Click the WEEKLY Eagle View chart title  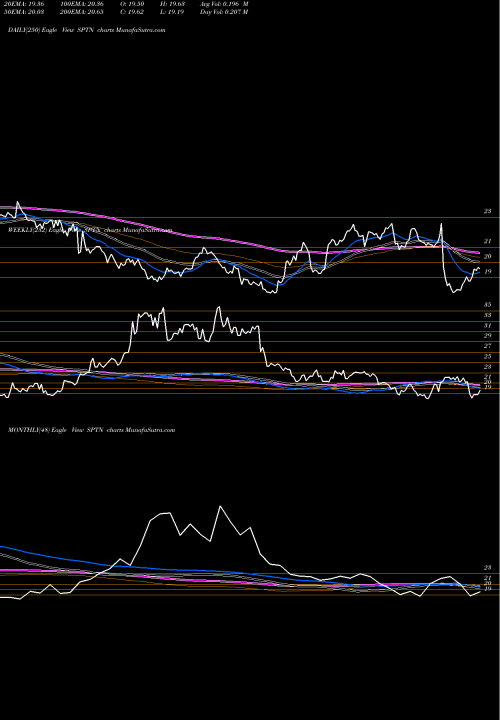click(x=90, y=231)
